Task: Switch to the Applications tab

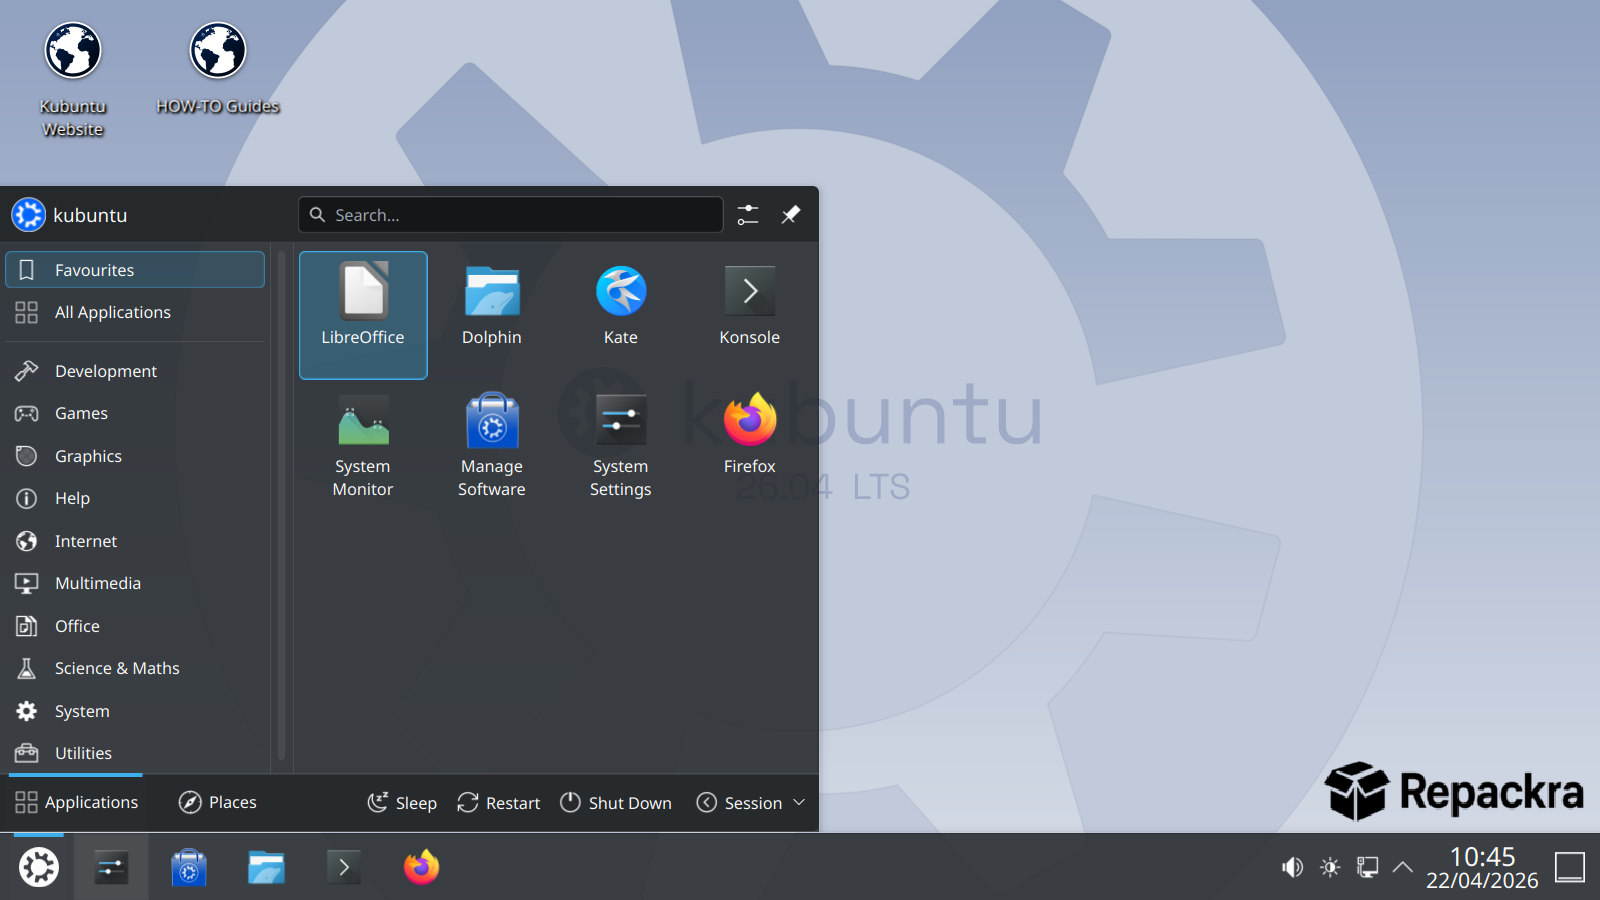Action: [77, 803]
